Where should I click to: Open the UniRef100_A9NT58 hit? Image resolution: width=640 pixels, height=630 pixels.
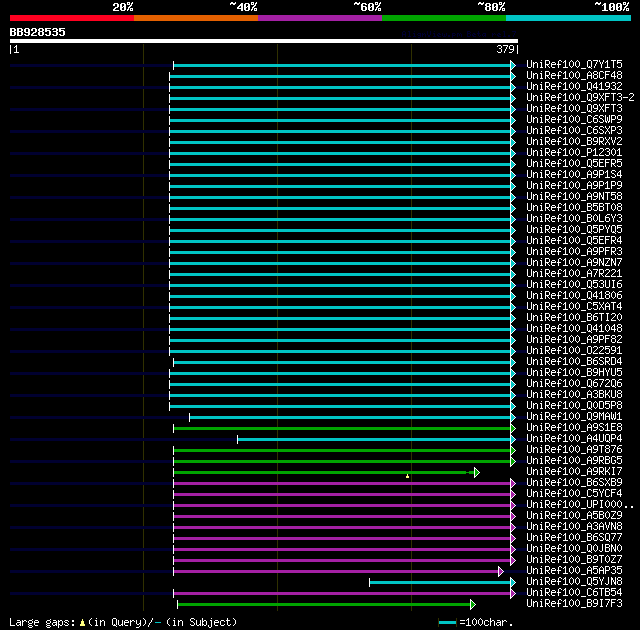click(574, 197)
